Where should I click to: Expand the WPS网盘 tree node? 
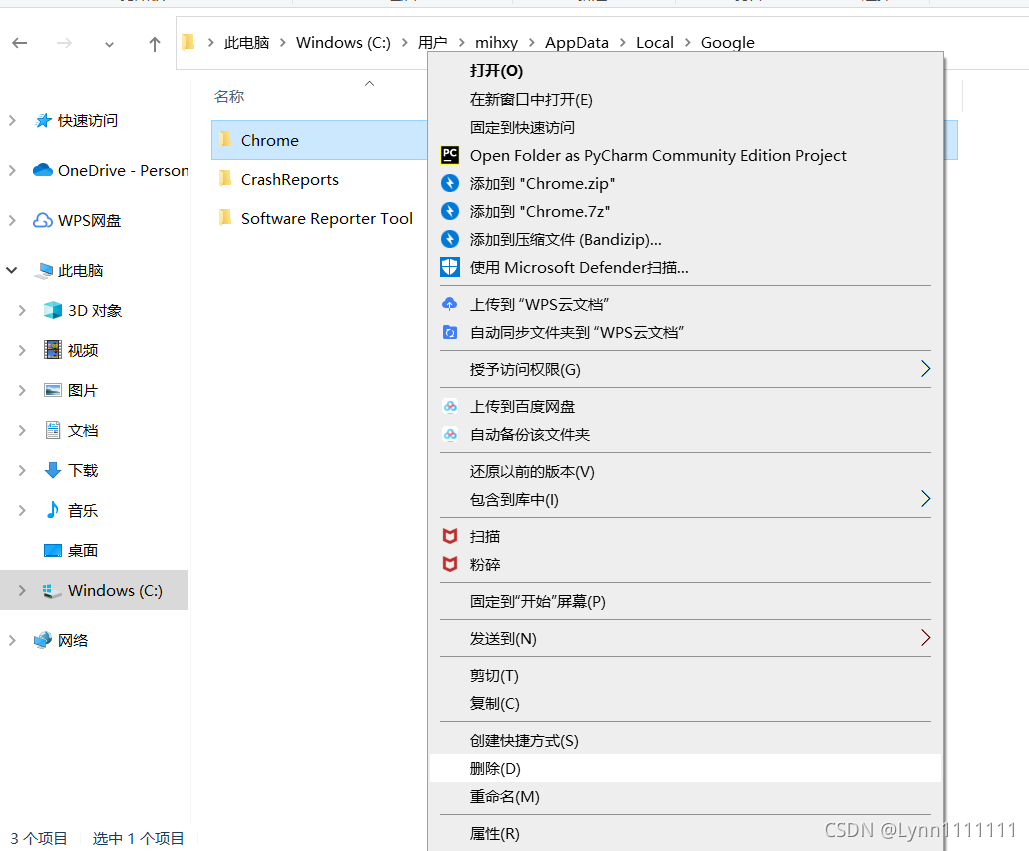(x=12, y=220)
